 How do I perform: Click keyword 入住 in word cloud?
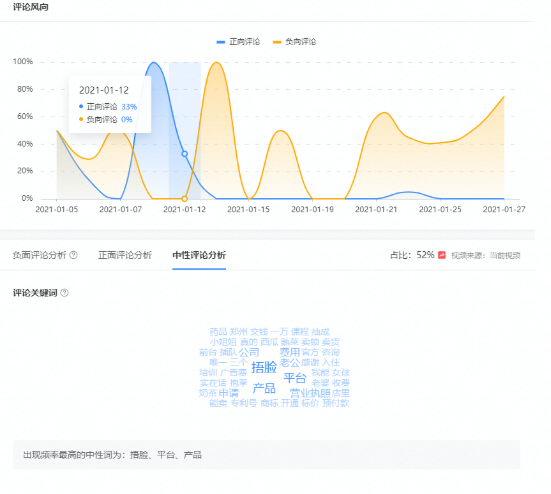click(331, 362)
